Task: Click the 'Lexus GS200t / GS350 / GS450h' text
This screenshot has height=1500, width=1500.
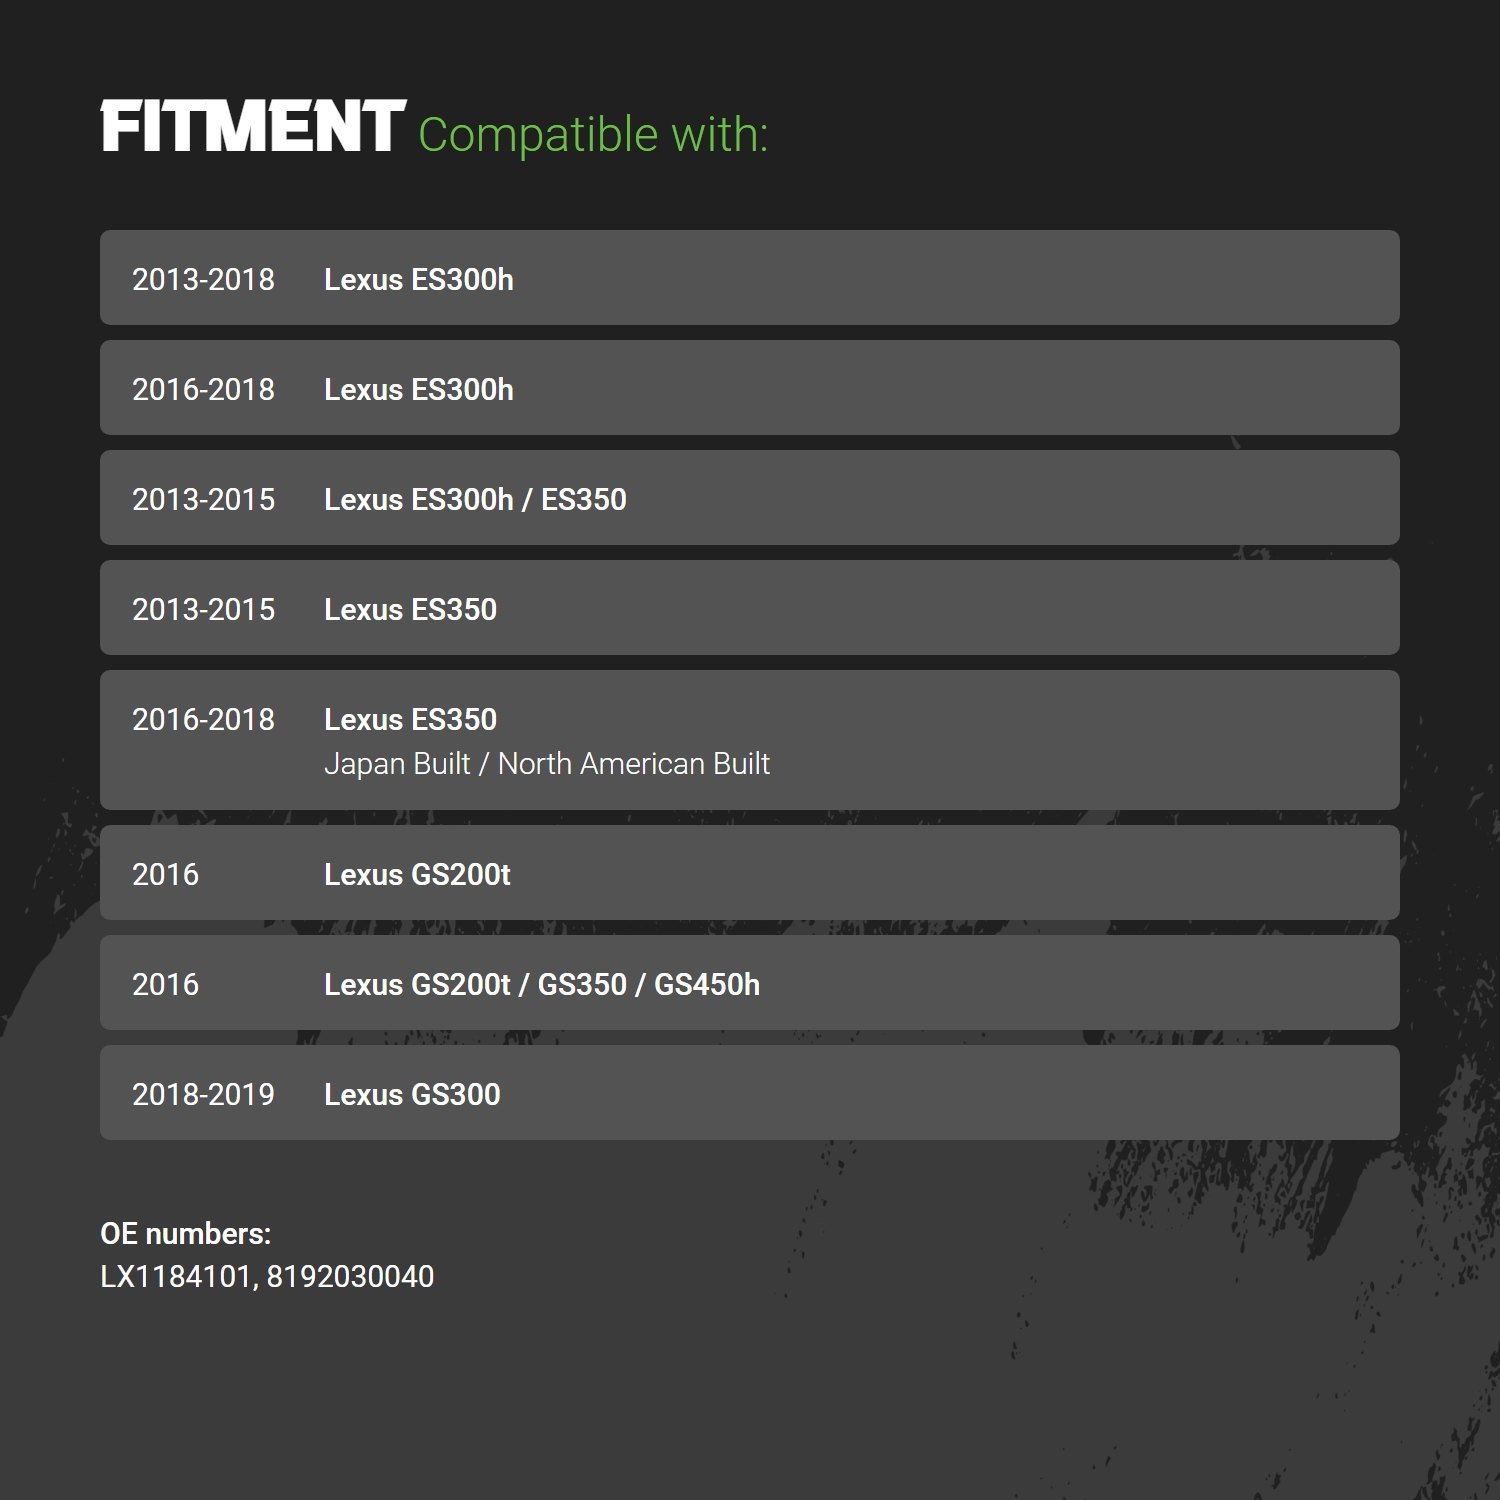Action: pos(542,984)
